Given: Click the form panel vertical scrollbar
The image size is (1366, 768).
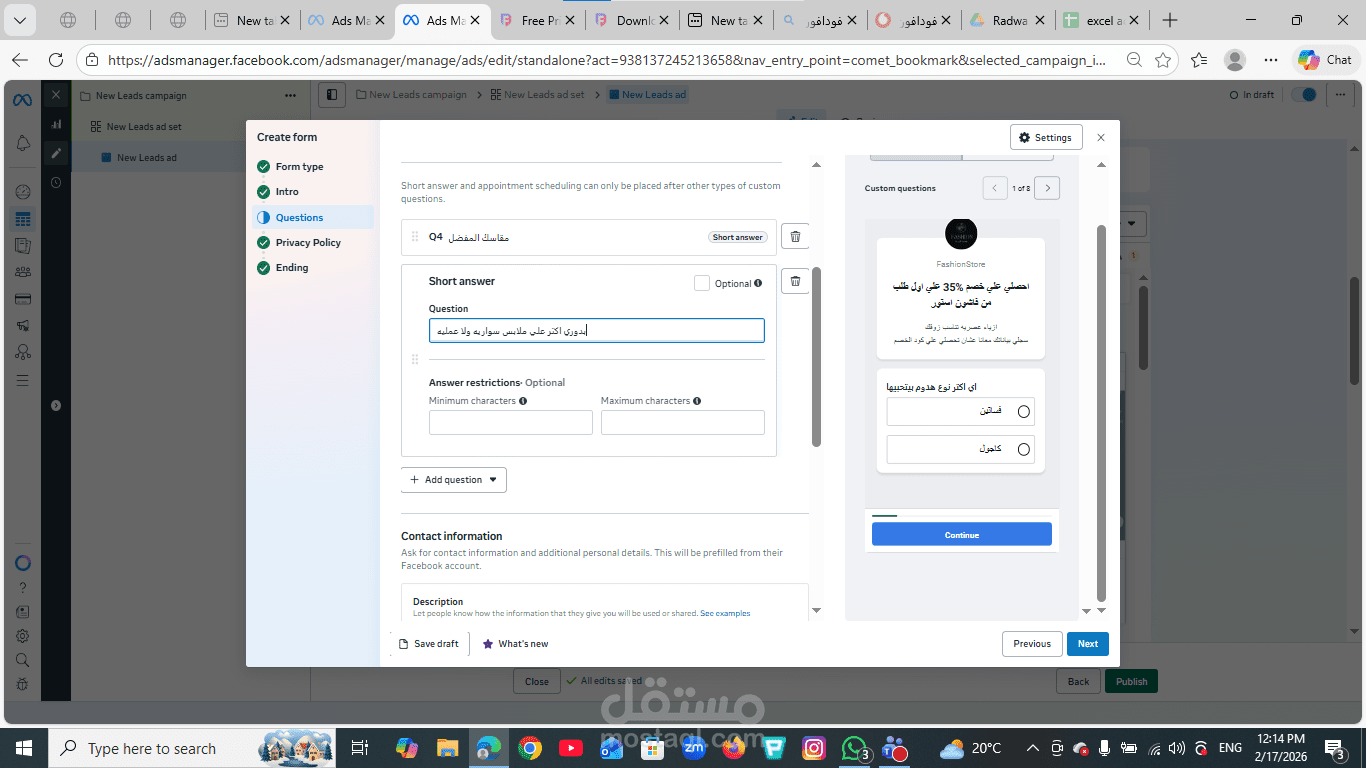Looking at the screenshot, I should click(816, 356).
